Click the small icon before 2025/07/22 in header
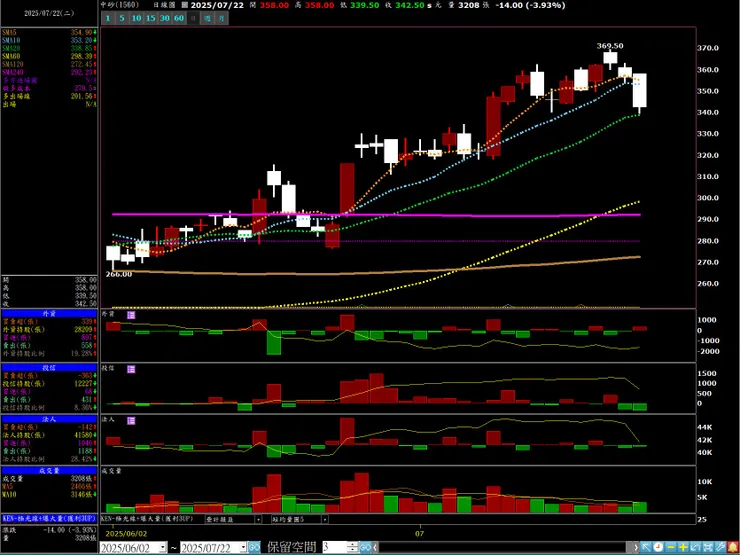This screenshot has width=740, height=555. point(185,5)
